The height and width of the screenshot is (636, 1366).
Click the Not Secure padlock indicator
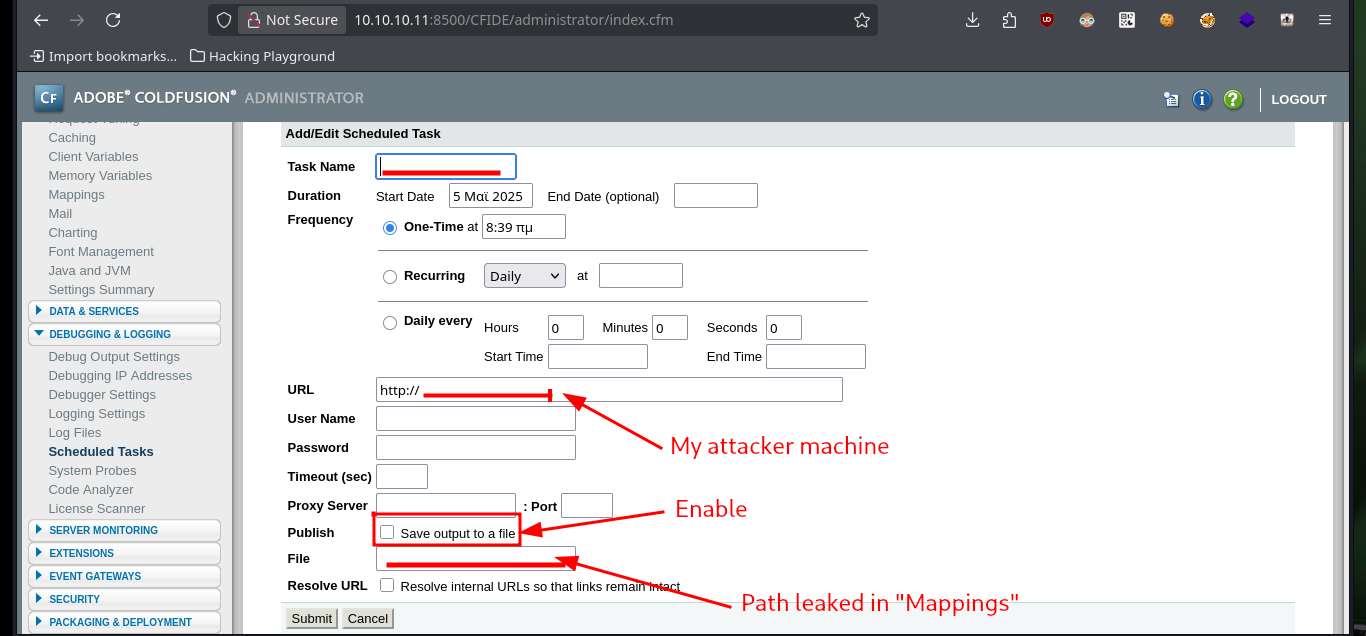[x=291, y=20]
